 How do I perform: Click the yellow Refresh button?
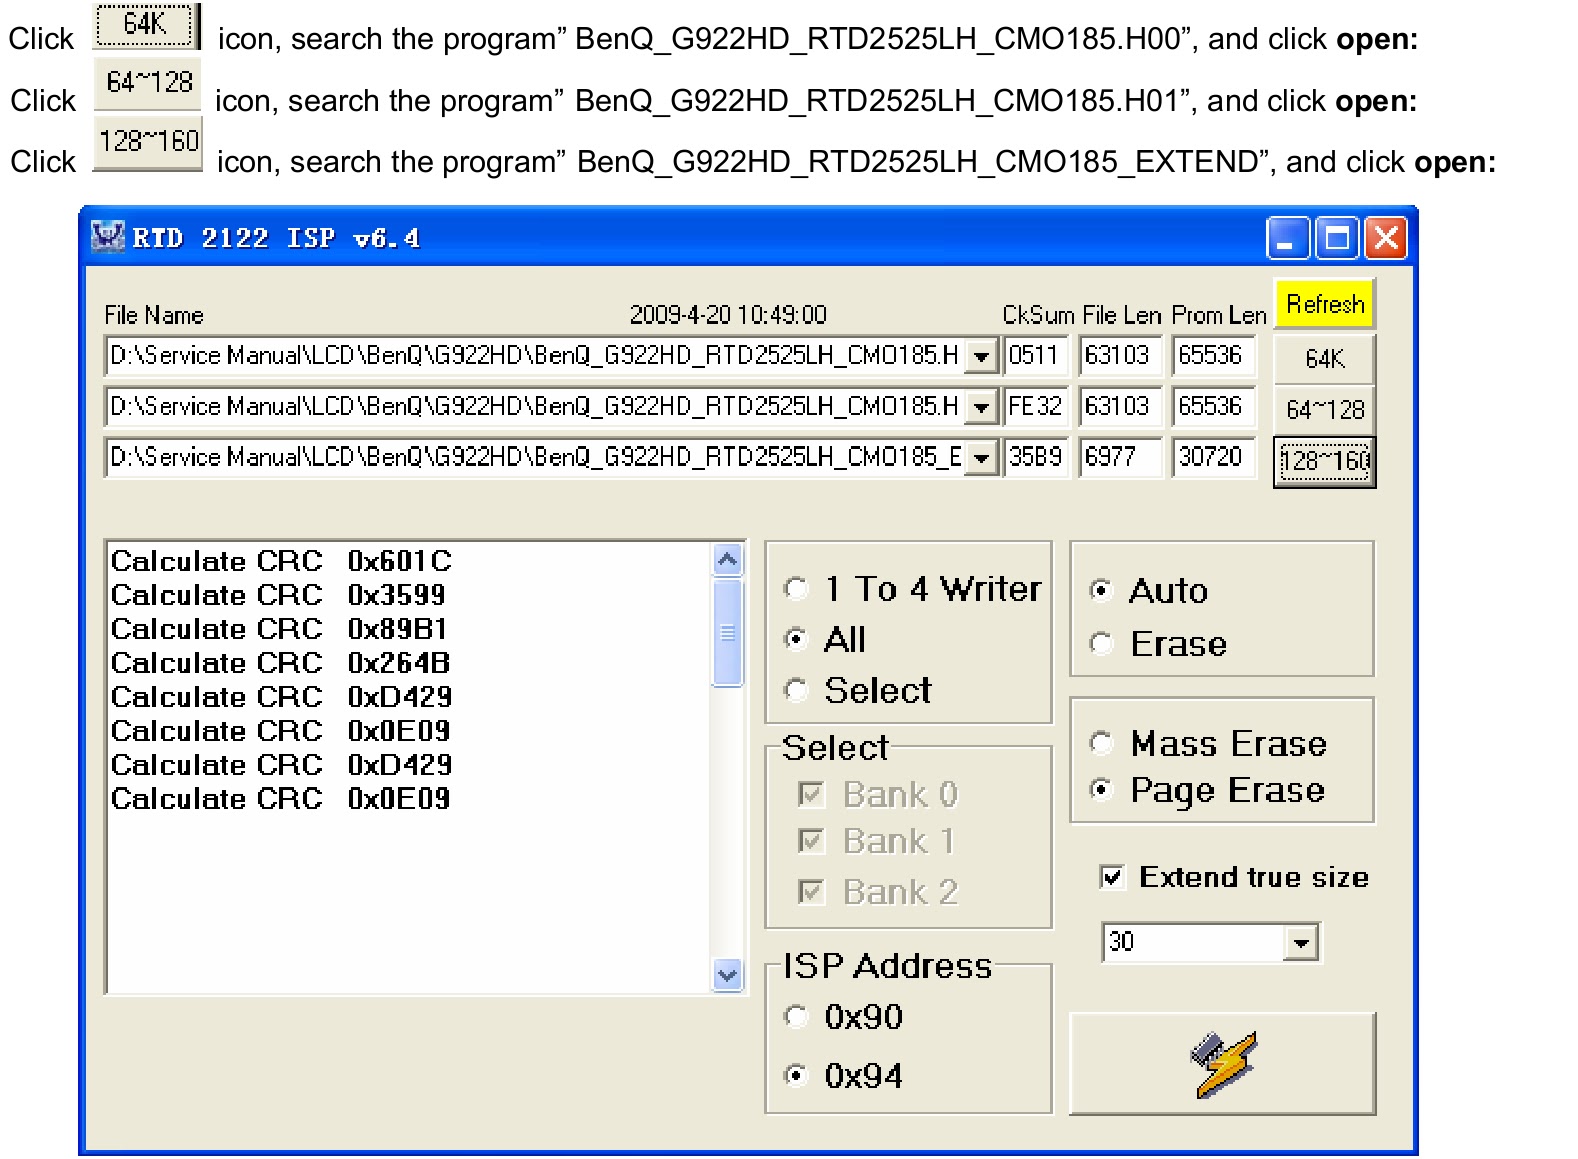coord(1325,304)
